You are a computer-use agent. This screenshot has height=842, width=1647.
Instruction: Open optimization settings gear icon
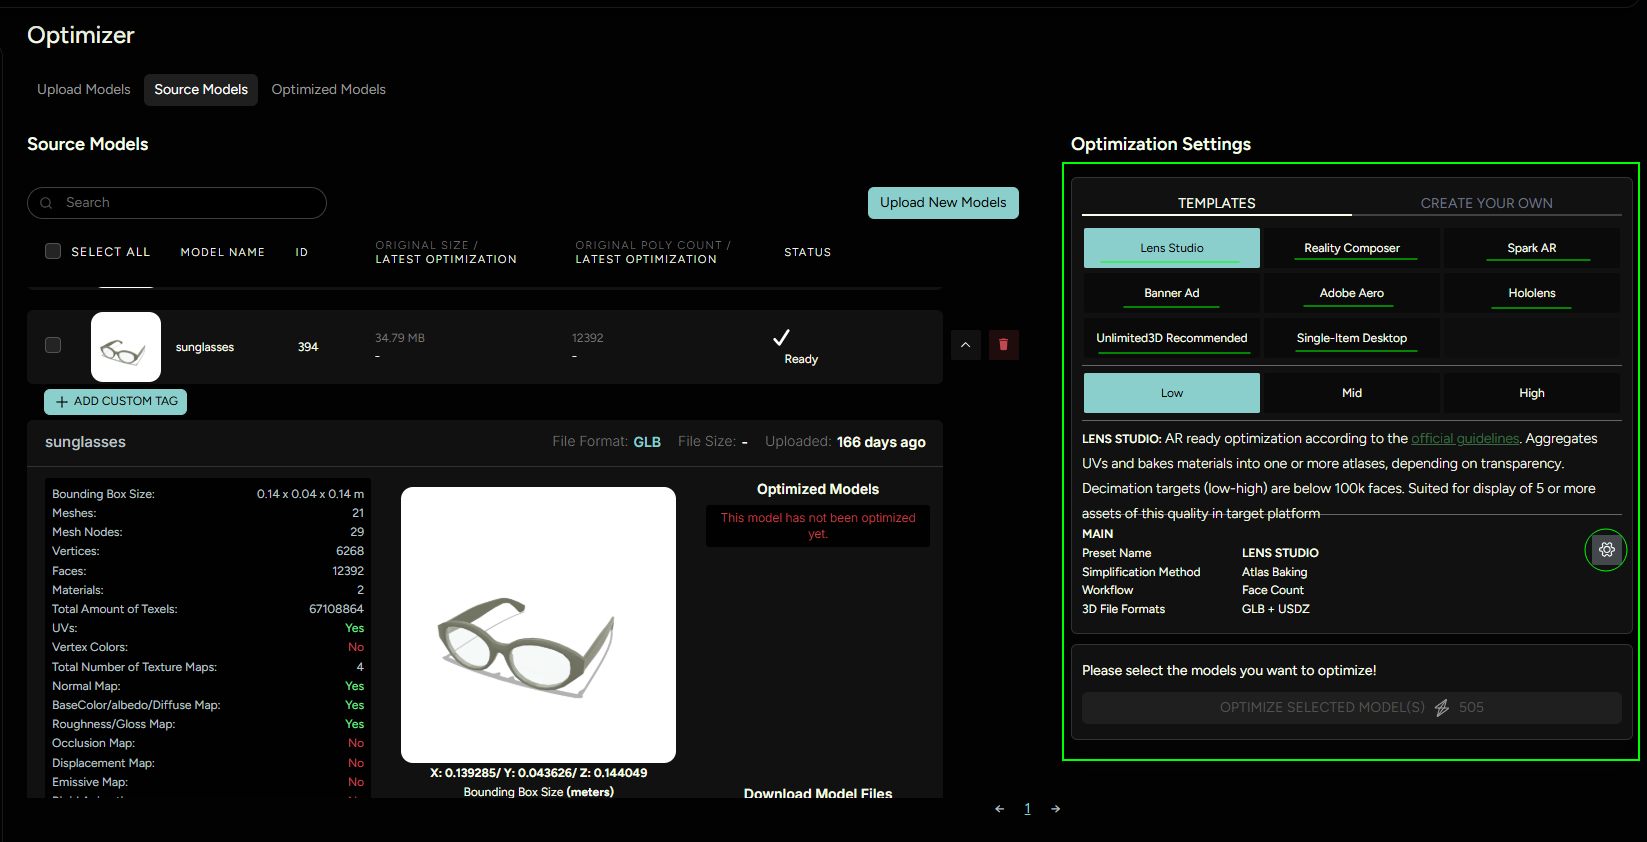tap(1606, 550)
